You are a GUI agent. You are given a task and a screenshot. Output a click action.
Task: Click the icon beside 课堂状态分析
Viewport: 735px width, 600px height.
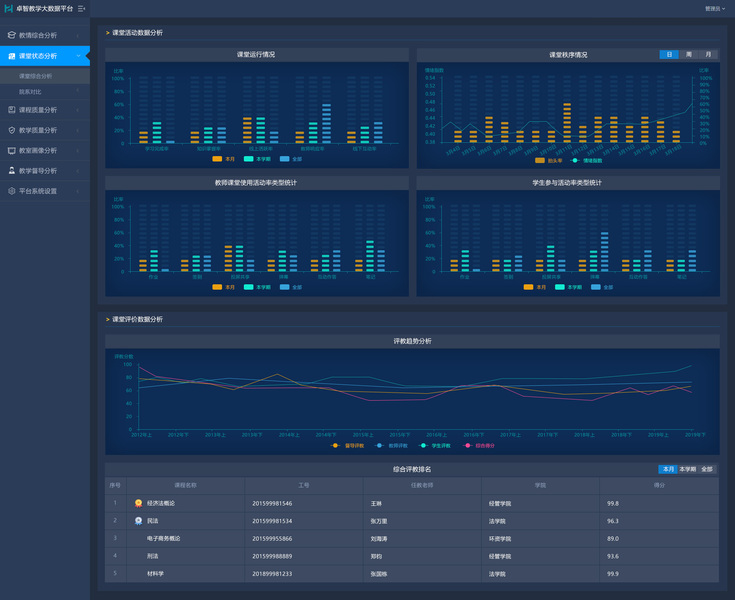[x=12, y=56]
